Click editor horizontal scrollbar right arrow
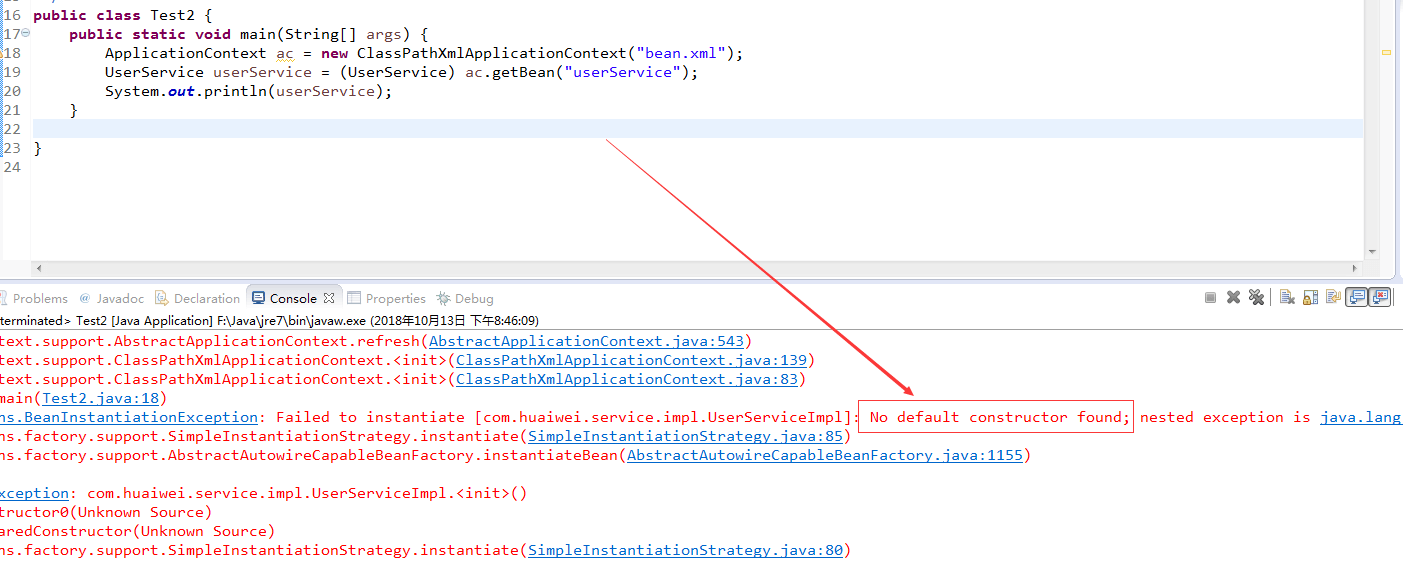The width and height of the screenshot is (1403, 588). coord(1357,268)
